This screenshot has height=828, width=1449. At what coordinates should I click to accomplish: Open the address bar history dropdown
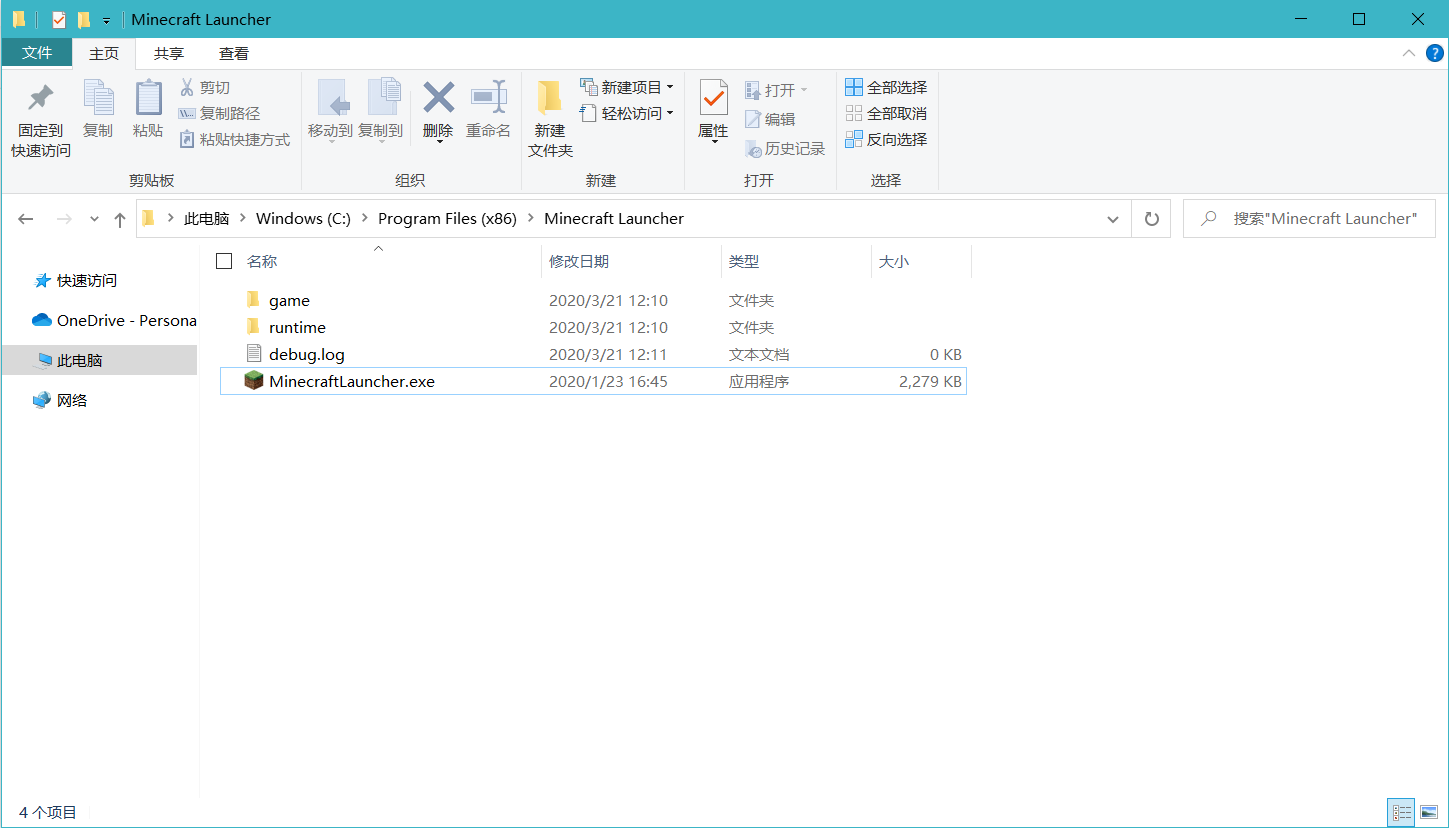(1112, 218)
